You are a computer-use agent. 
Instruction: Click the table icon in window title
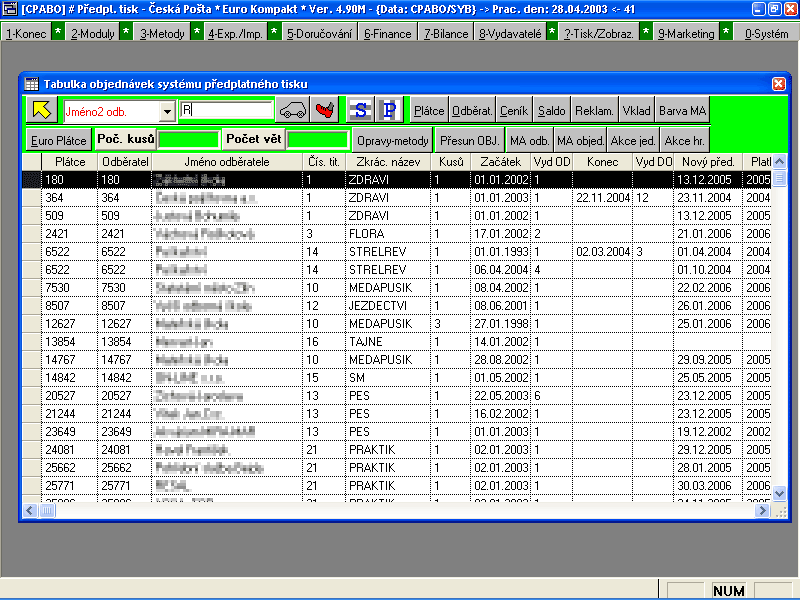pyautogui.click(x=31, y=84)
